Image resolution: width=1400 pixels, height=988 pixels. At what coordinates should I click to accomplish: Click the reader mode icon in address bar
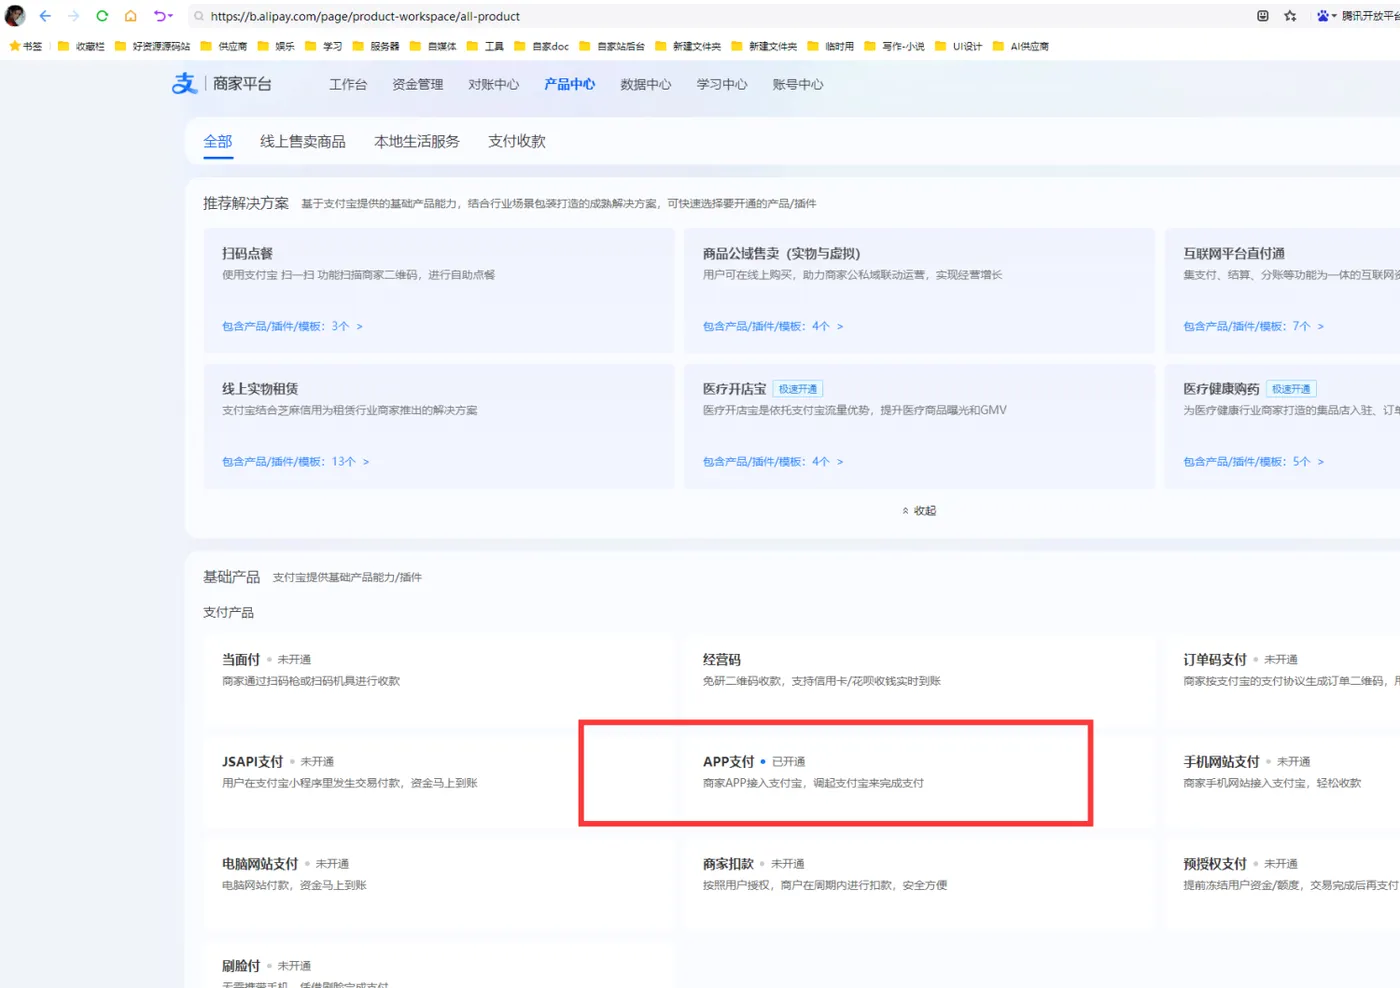[x=1263, y=16]
